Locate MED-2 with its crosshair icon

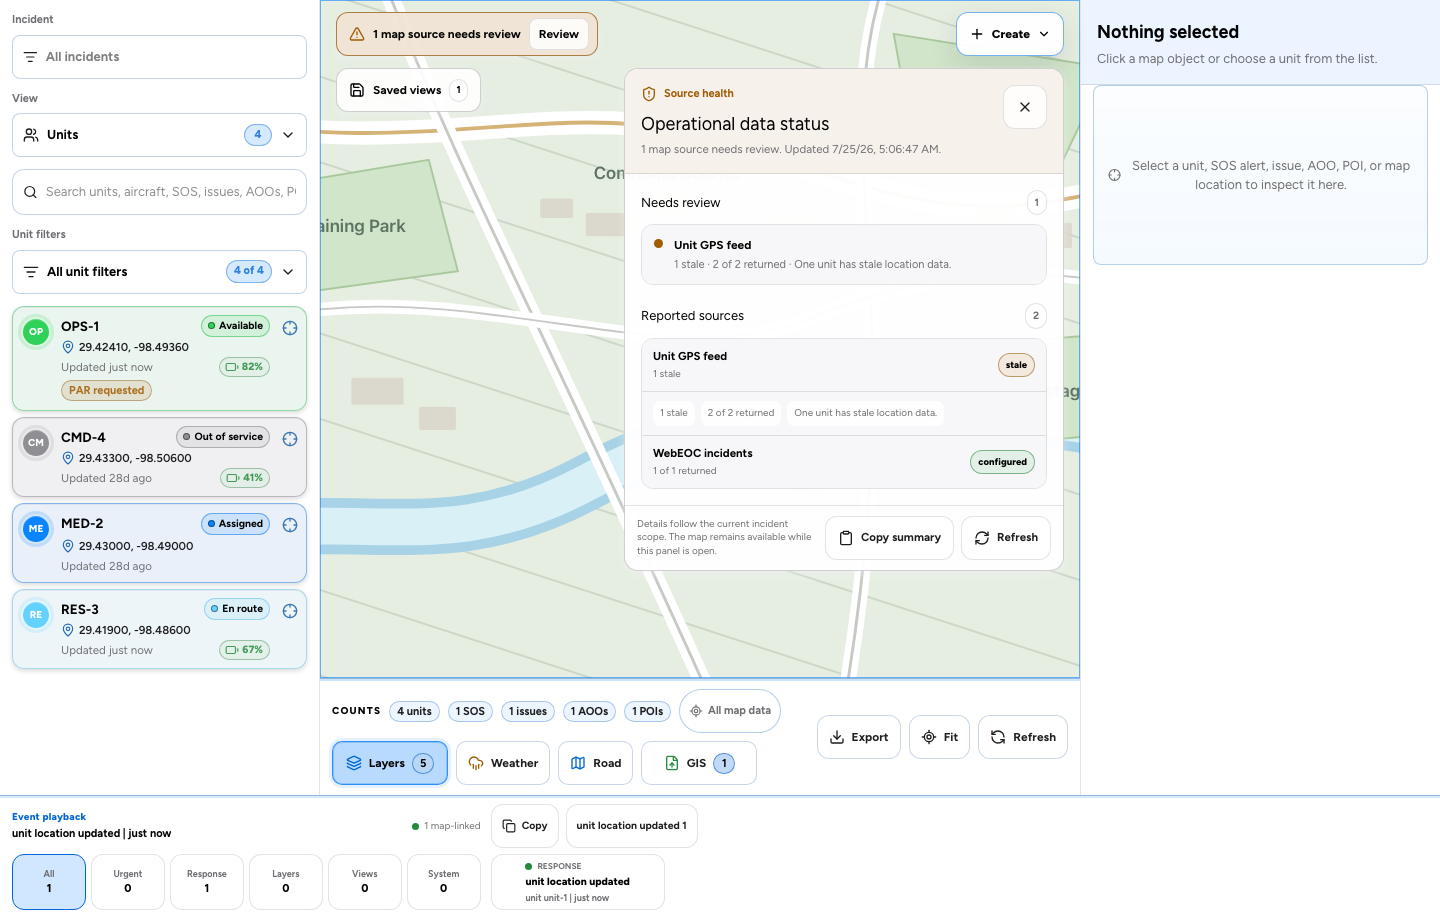coord(290,525)
